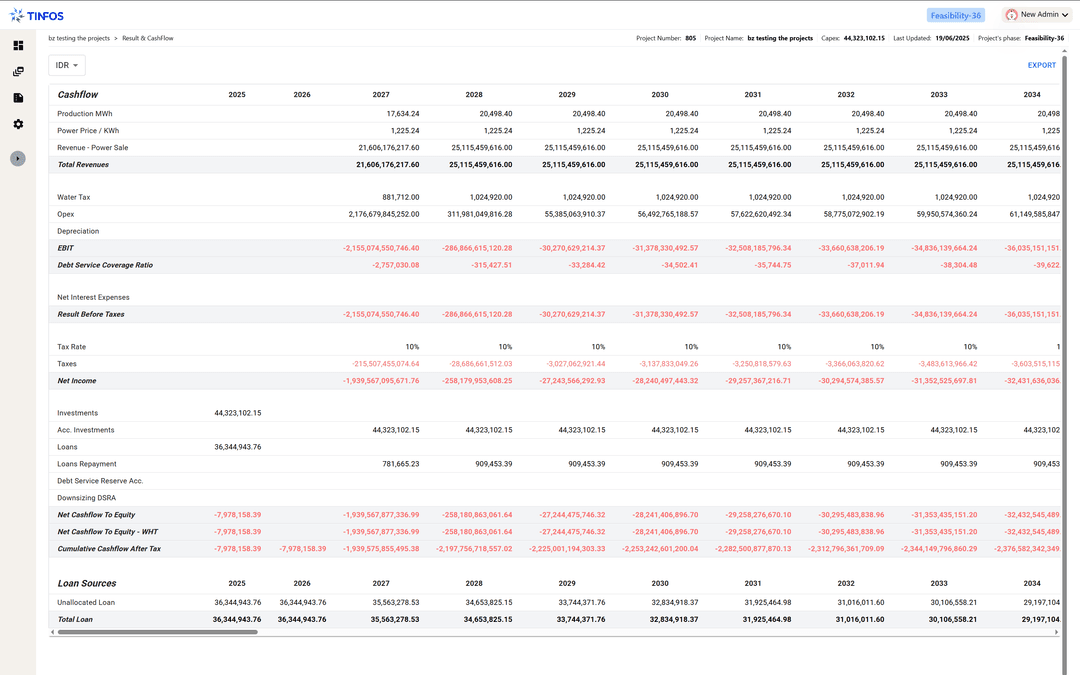Click the Net Income row label
The width and height of the screenshot is (1080, 675).
pyautogui.click(x=77, y=380)
